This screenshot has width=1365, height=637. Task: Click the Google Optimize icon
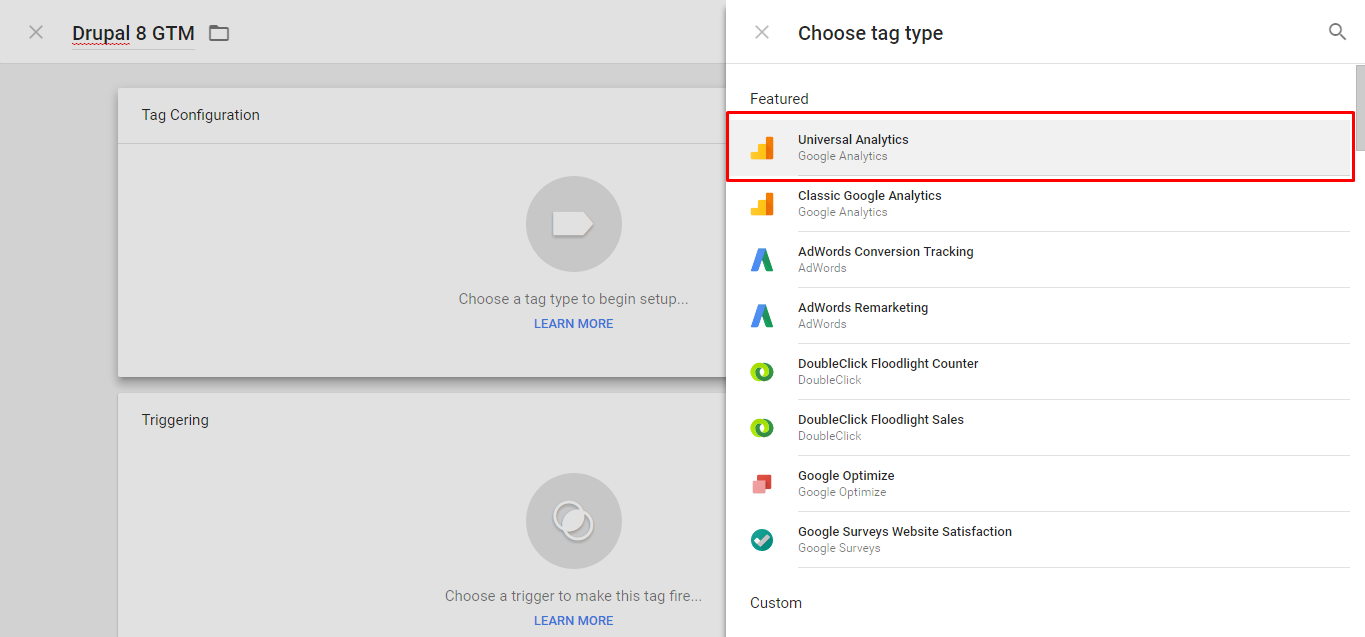click(762, 484)
